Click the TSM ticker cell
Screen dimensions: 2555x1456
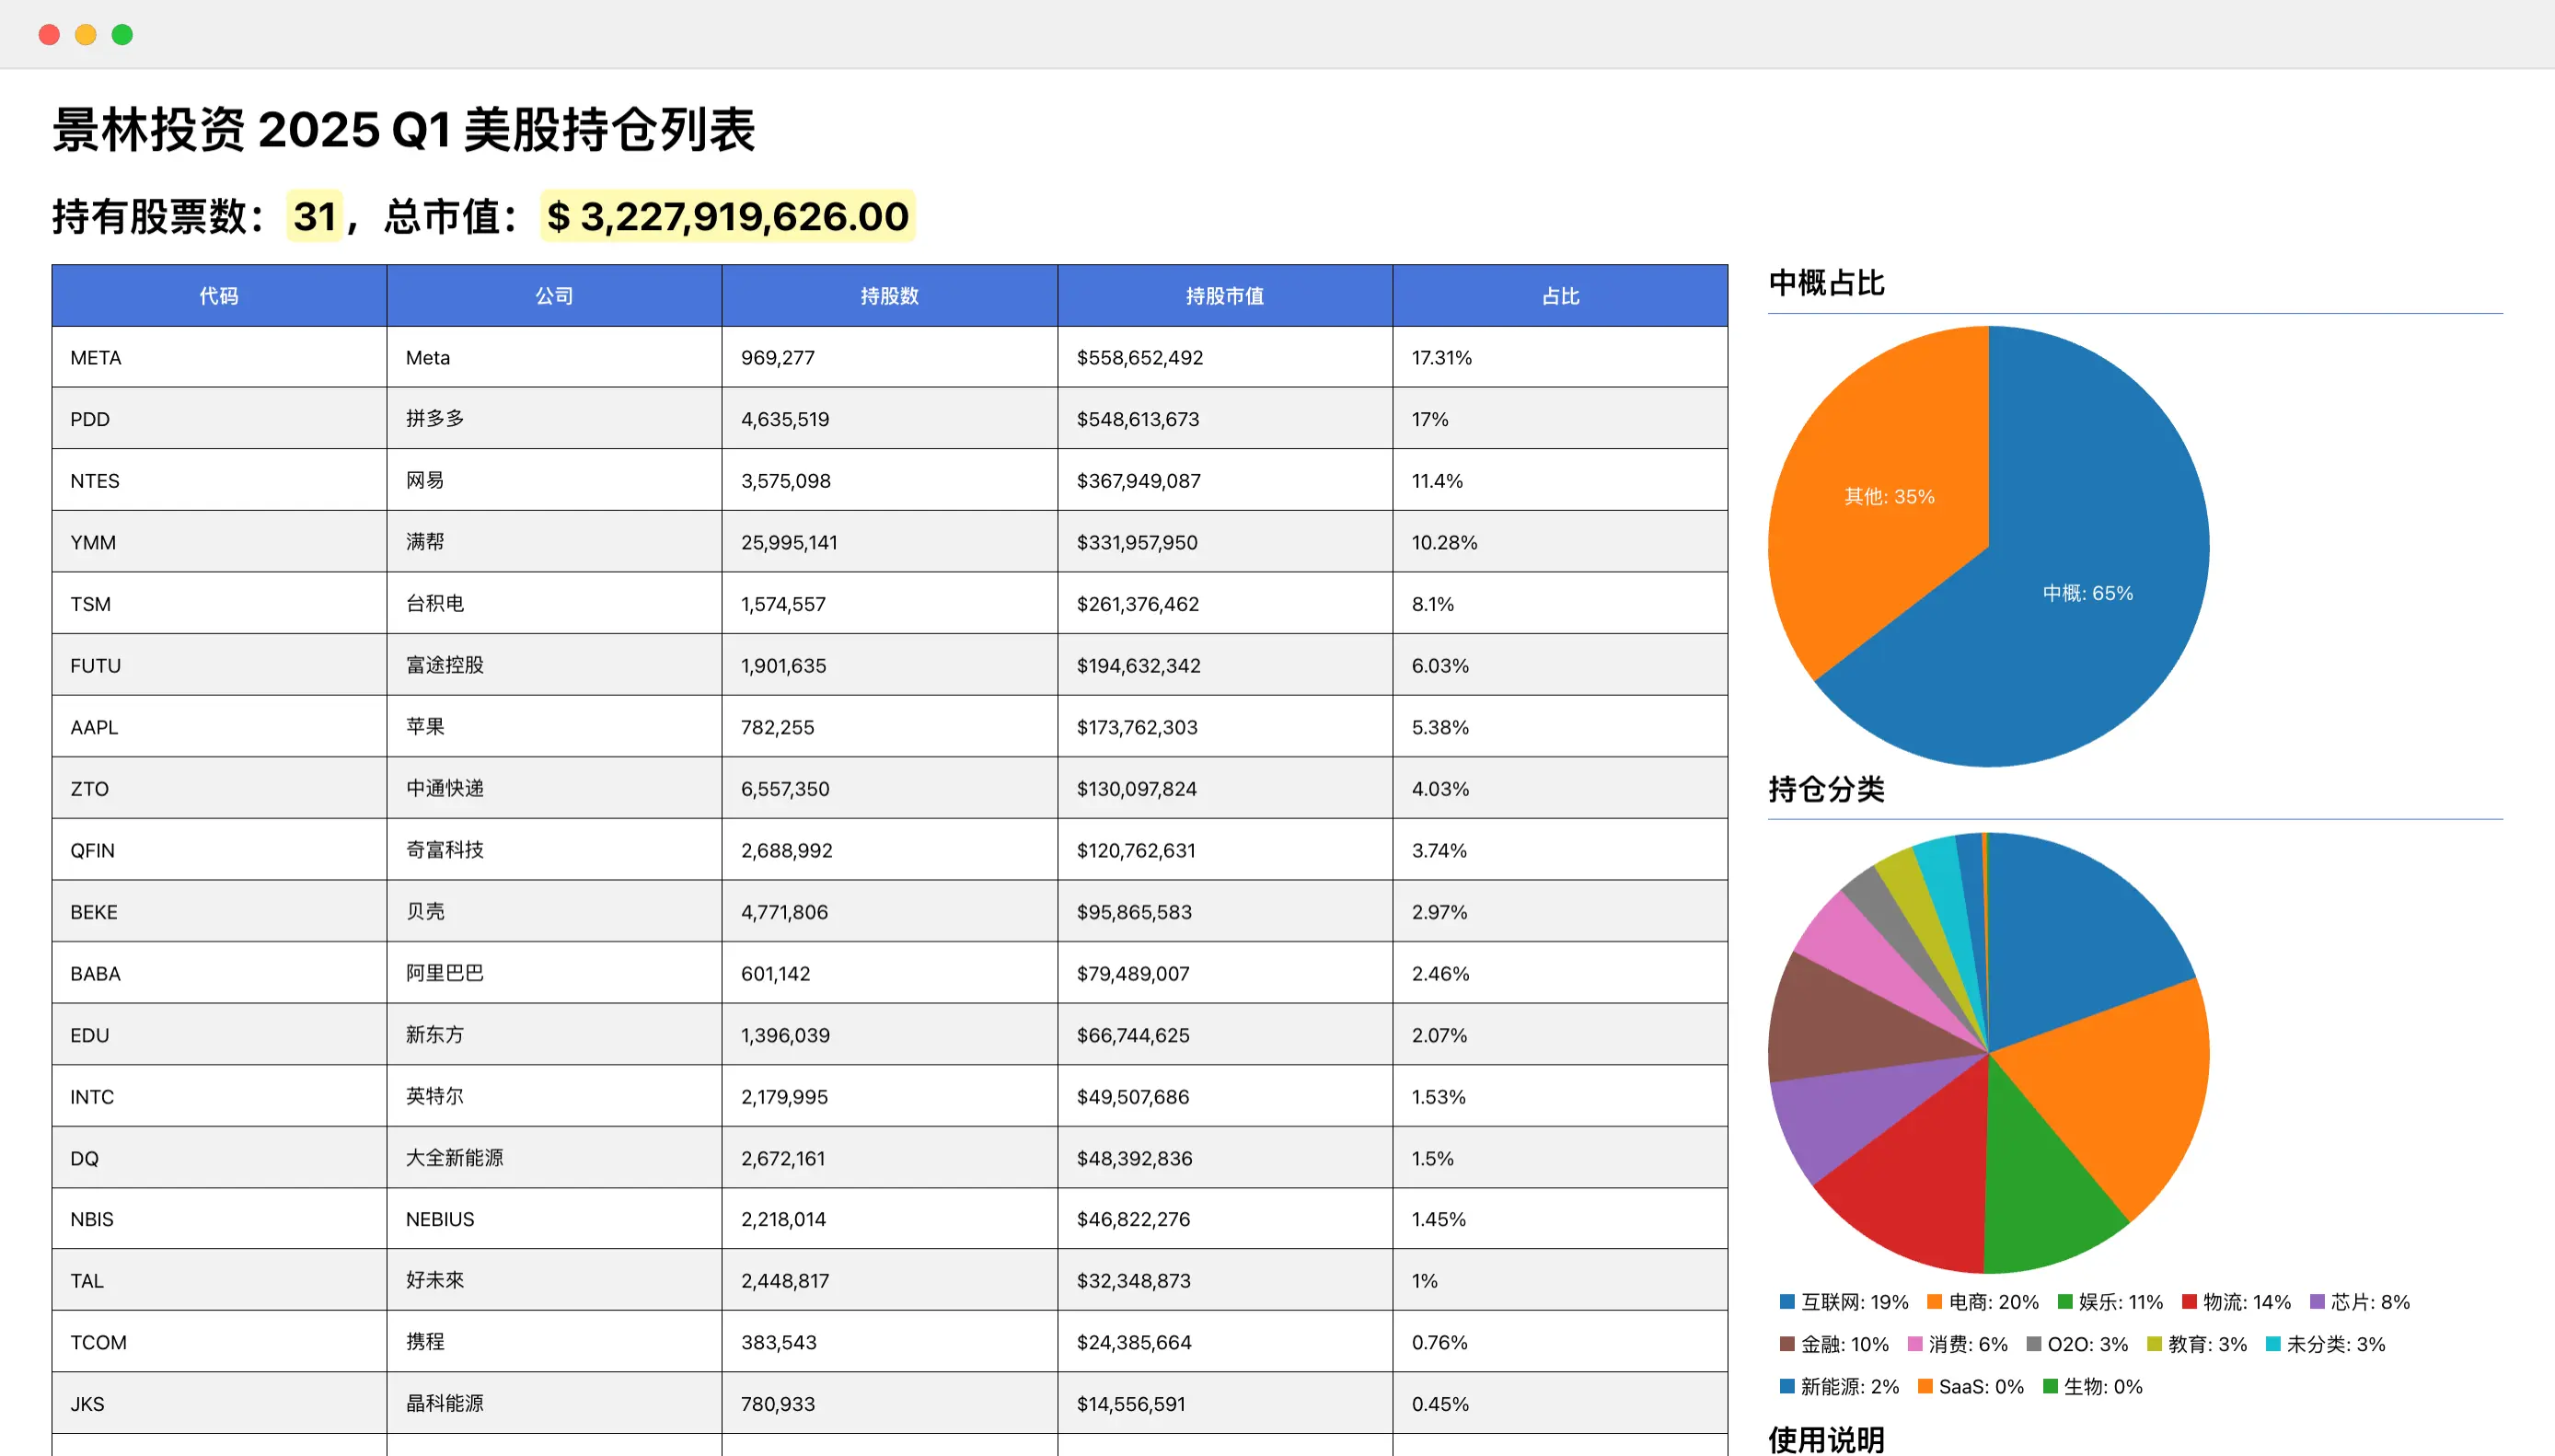pos(219,604)
